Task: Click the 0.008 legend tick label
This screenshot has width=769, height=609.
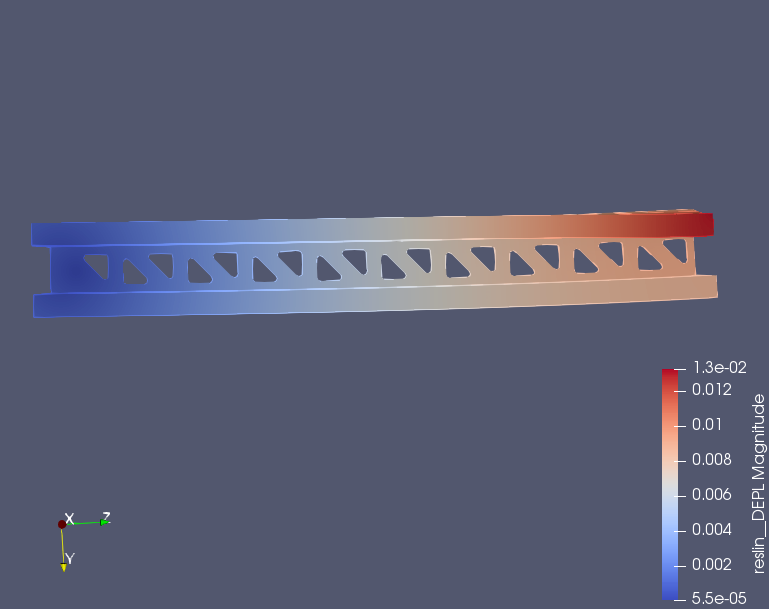Action: pos(712,459)
